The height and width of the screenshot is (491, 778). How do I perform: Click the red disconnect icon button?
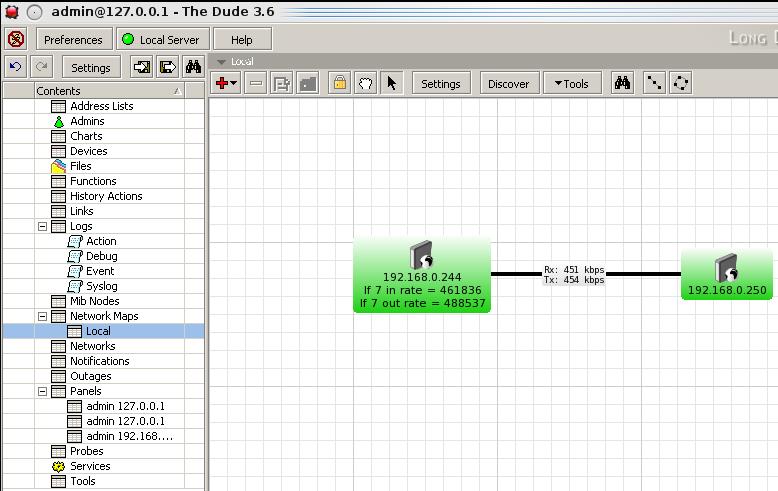[x=16, y=39]
